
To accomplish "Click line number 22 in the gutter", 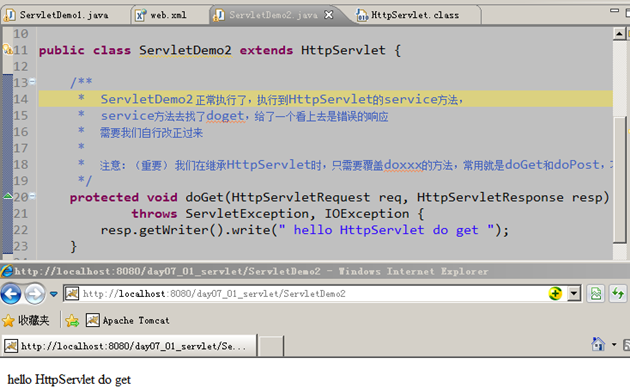I will 21,230.
